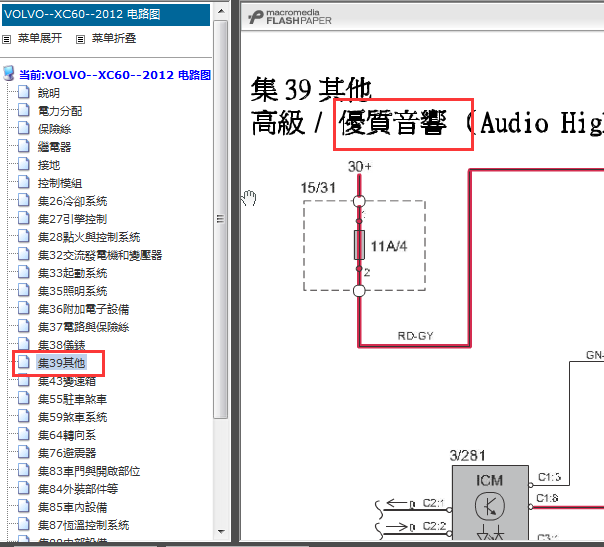This screenshot has width=604, height=547.
Task: Open 集84外裝部件等 entry
Action: click(78, 489)
